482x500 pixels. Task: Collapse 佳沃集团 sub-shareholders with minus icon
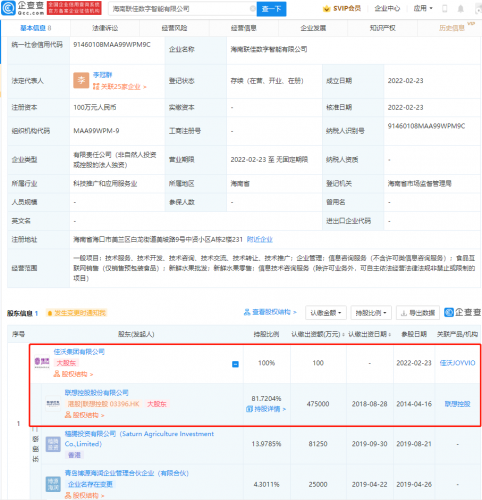click(235, 364)
